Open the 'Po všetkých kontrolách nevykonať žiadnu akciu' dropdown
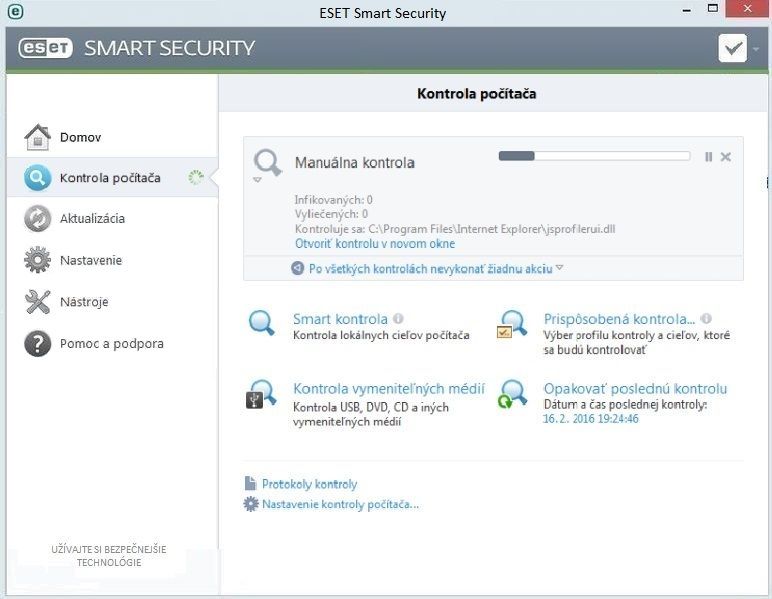The width and height of the screenshot is (772, 599). pyautogui.click(x=436, y=269)
